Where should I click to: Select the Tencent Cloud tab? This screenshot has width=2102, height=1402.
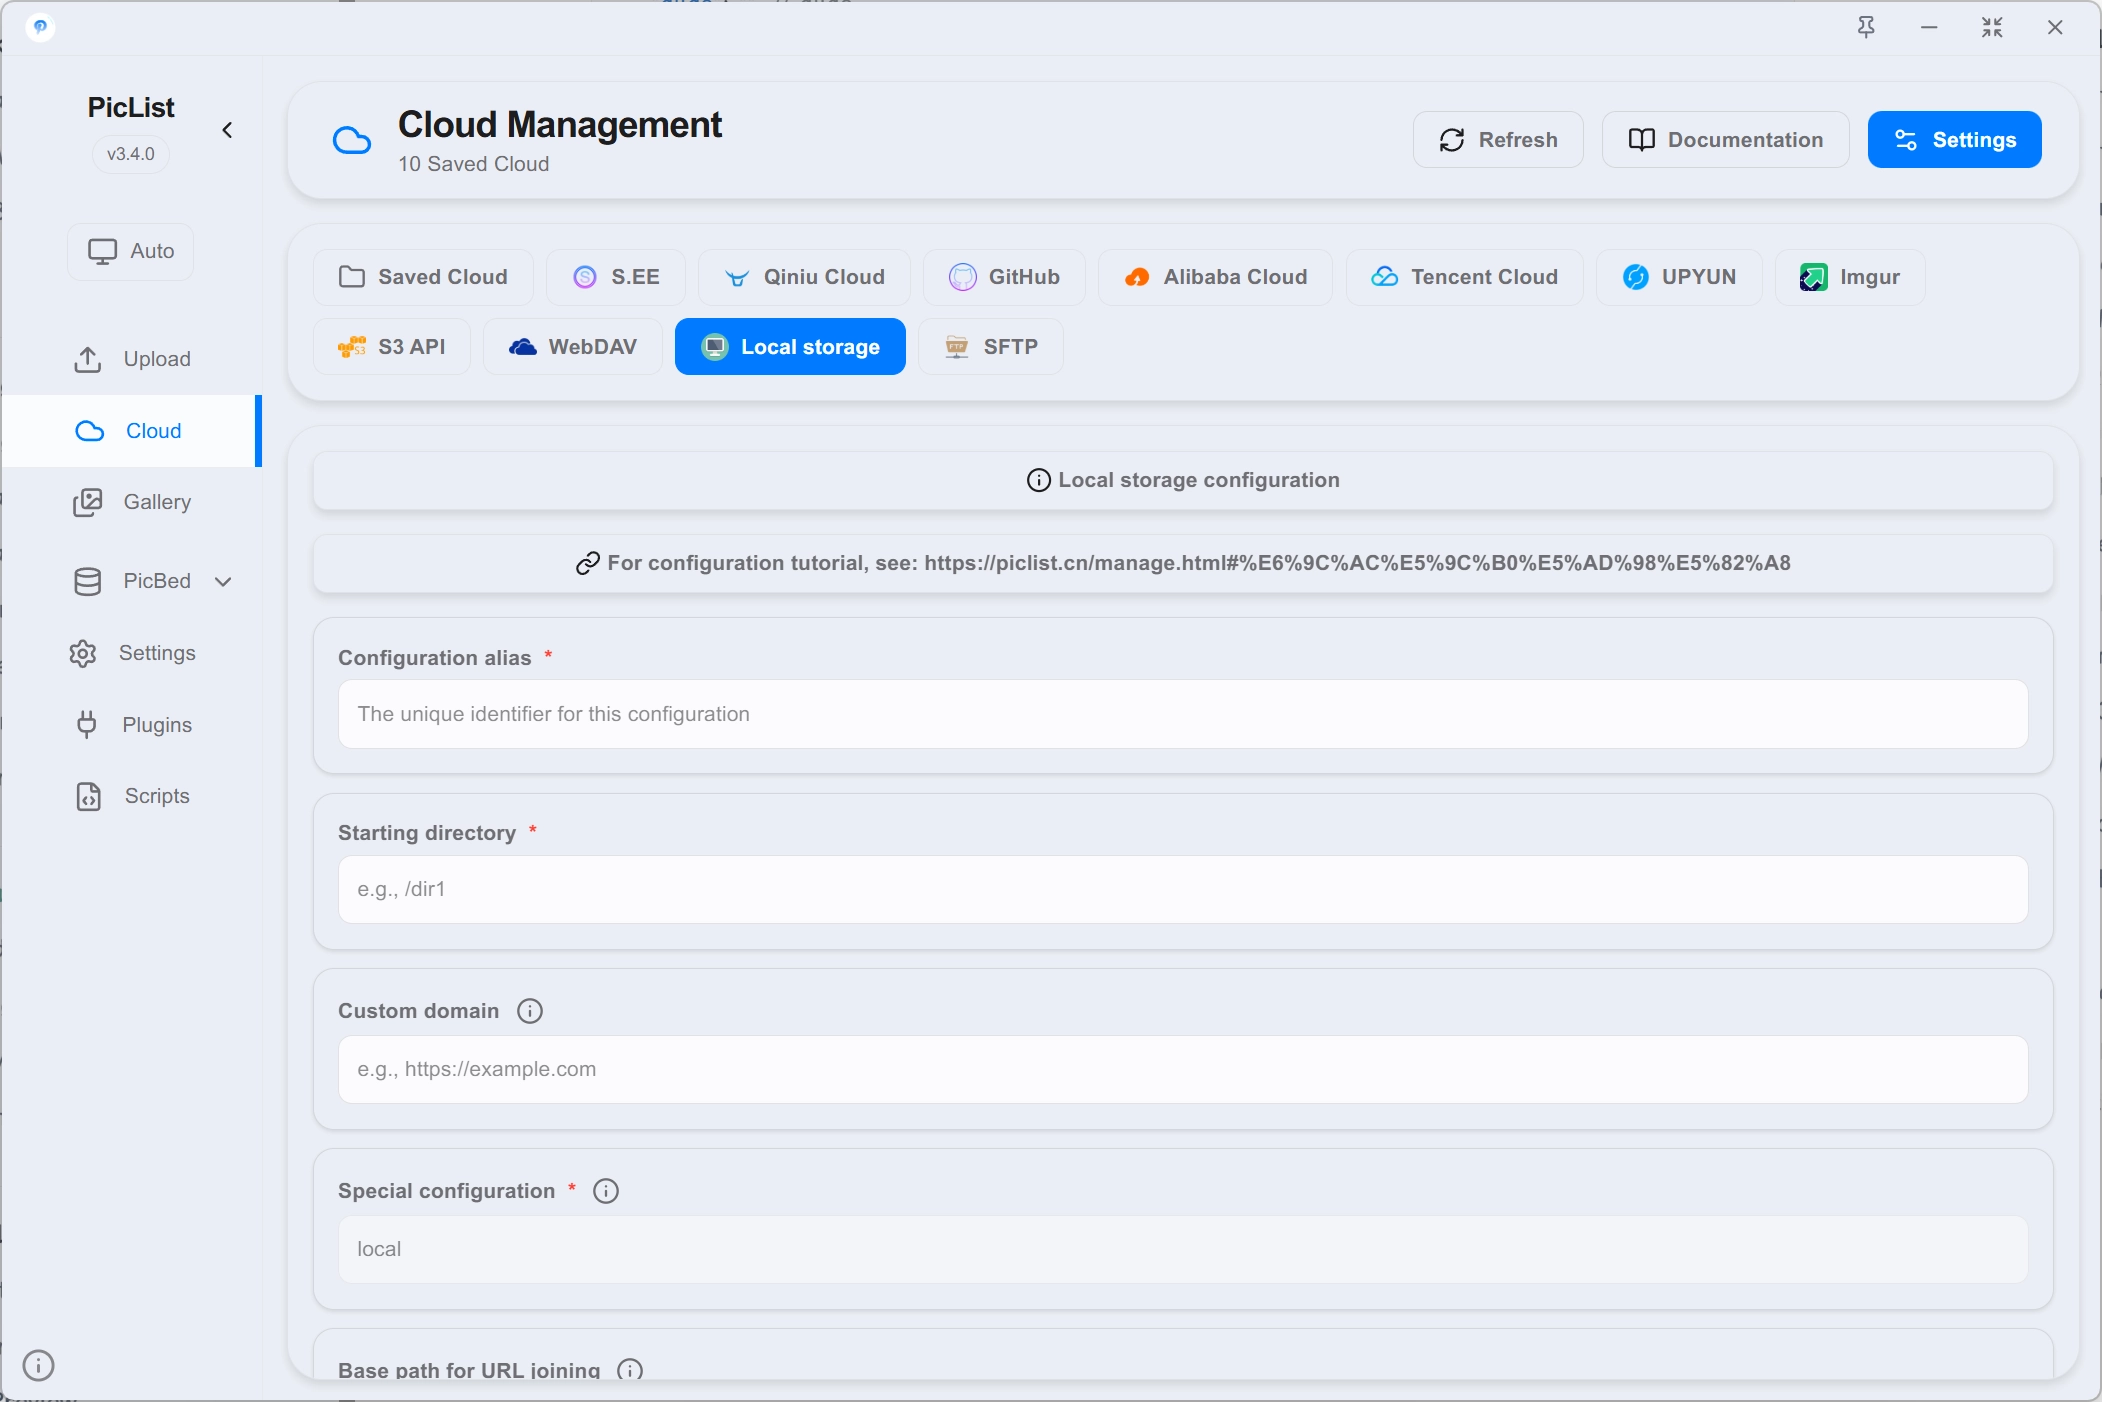click(x=1464, y=277)
